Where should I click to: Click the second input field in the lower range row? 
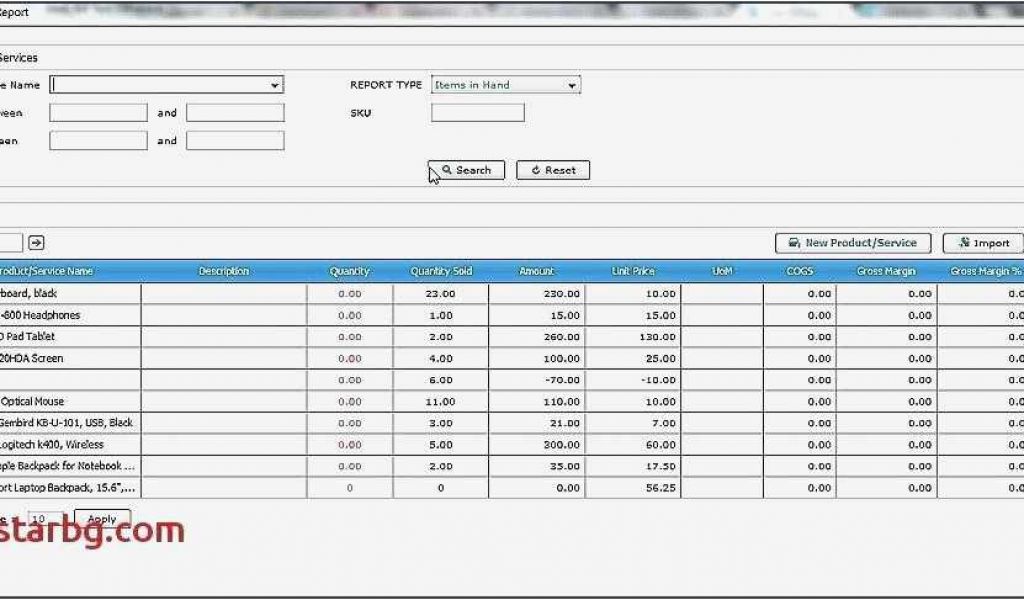[235, 141]
